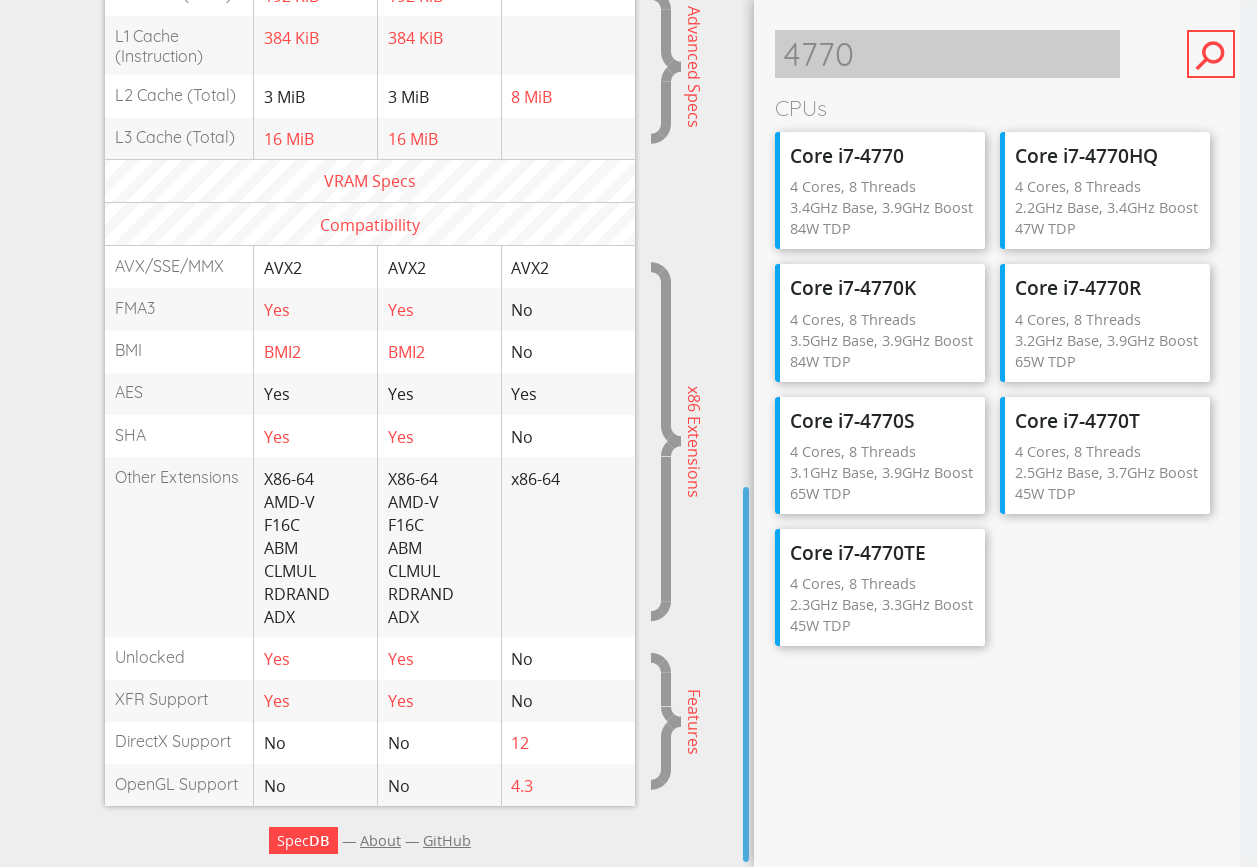Select the Core i7-4770T CPU card
The height and width of the screenshot is (867, 1257).
(1105, 455)
